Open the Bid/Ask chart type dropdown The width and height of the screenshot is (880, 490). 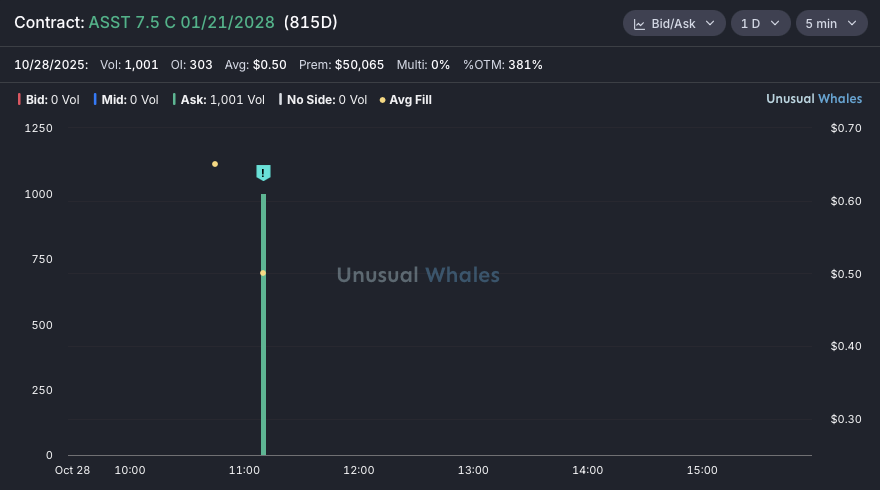click(674, 24)
